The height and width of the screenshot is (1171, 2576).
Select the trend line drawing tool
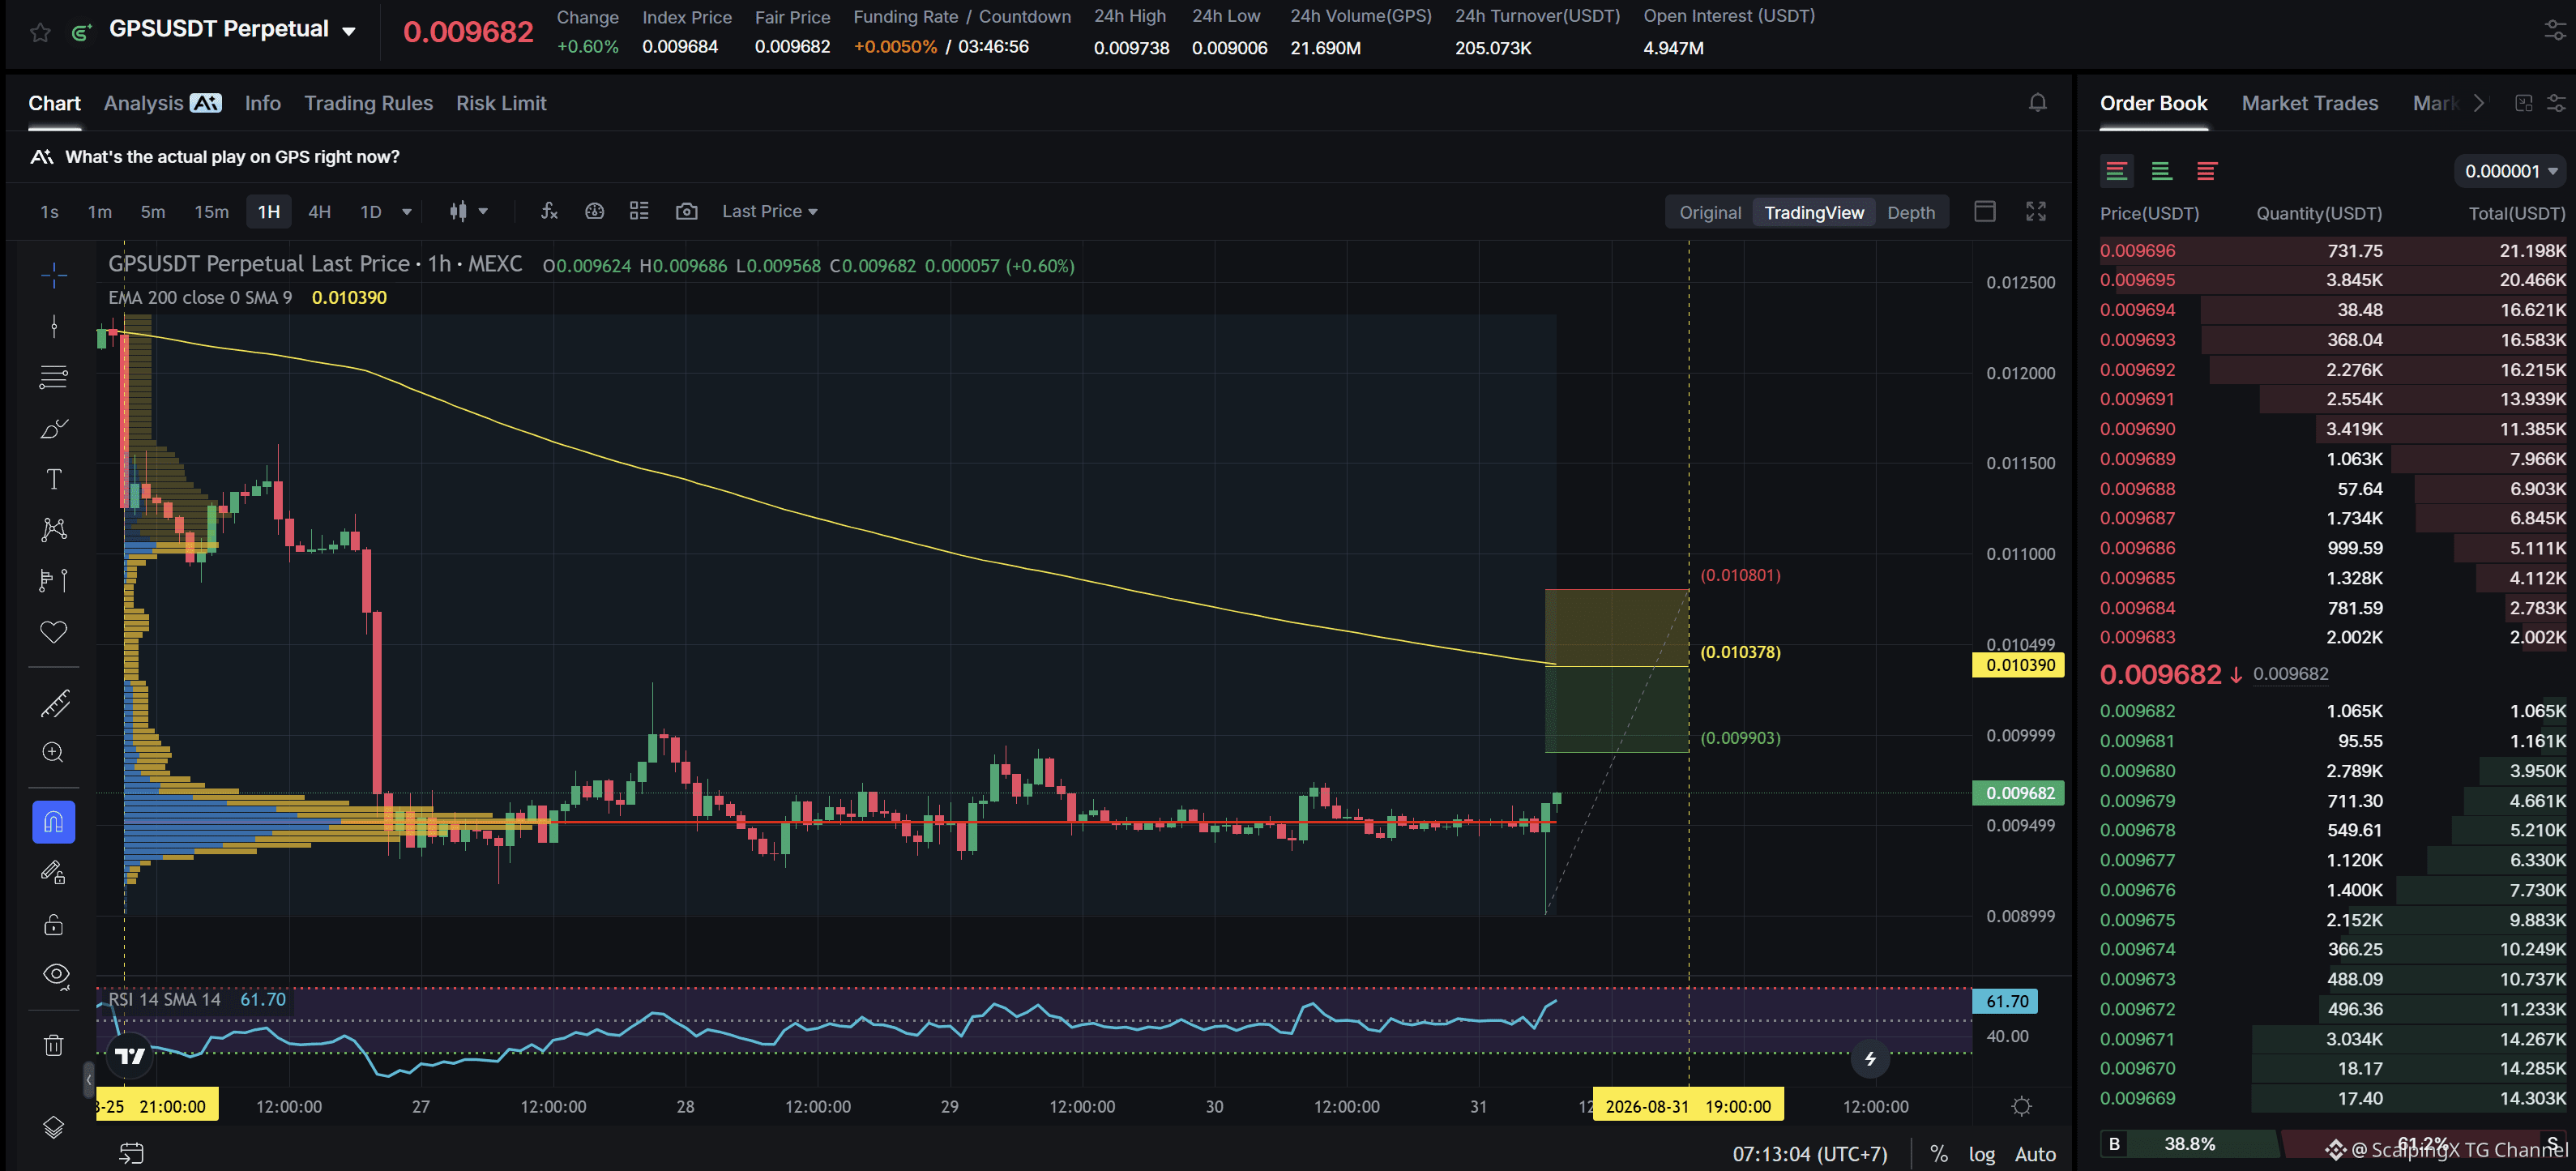tap(54, 326)
